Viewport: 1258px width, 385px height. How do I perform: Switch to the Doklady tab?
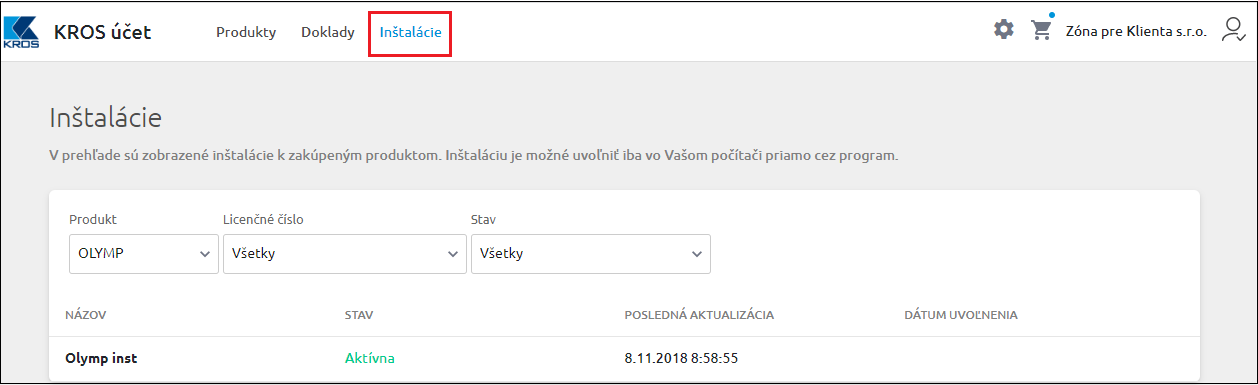tap(328, 32)
